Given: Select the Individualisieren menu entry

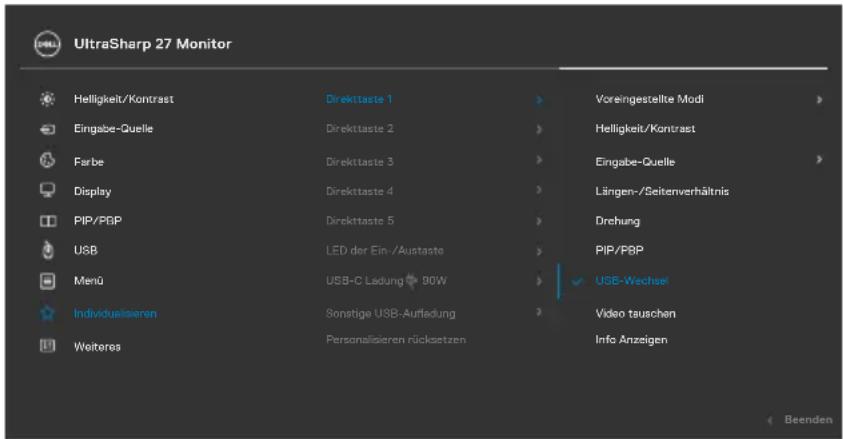Looking at the screenshot, I should point(115,313).
